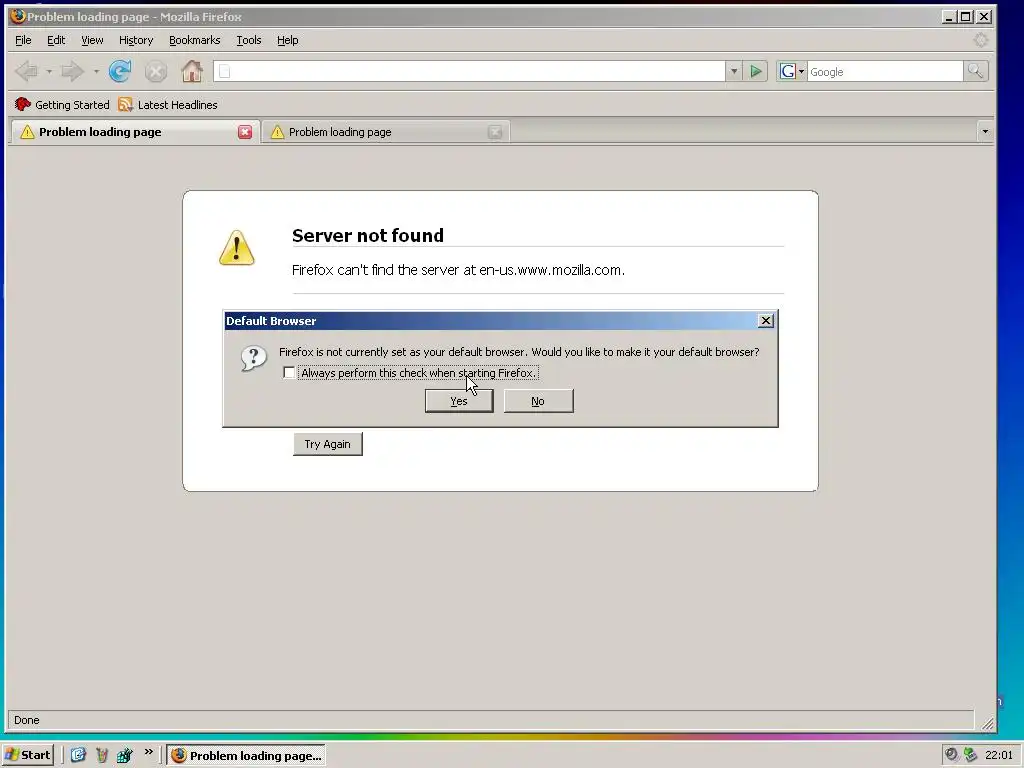
Task: Click the magnifier search icon
Action: click(x=976, y=71)
